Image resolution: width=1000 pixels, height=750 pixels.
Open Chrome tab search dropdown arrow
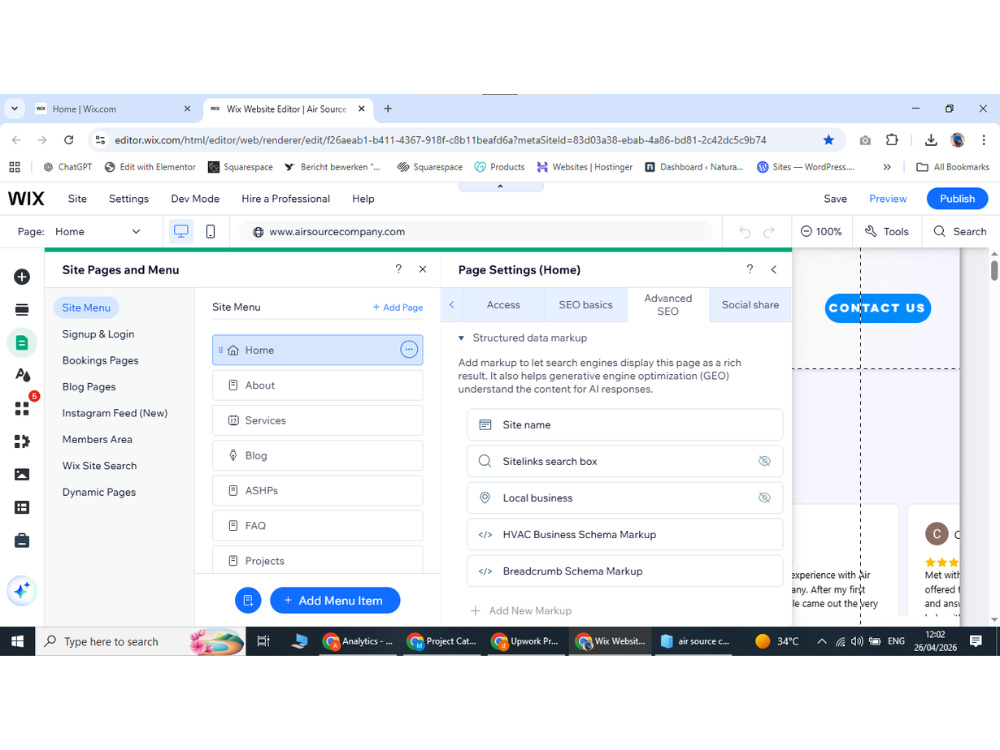14,109
